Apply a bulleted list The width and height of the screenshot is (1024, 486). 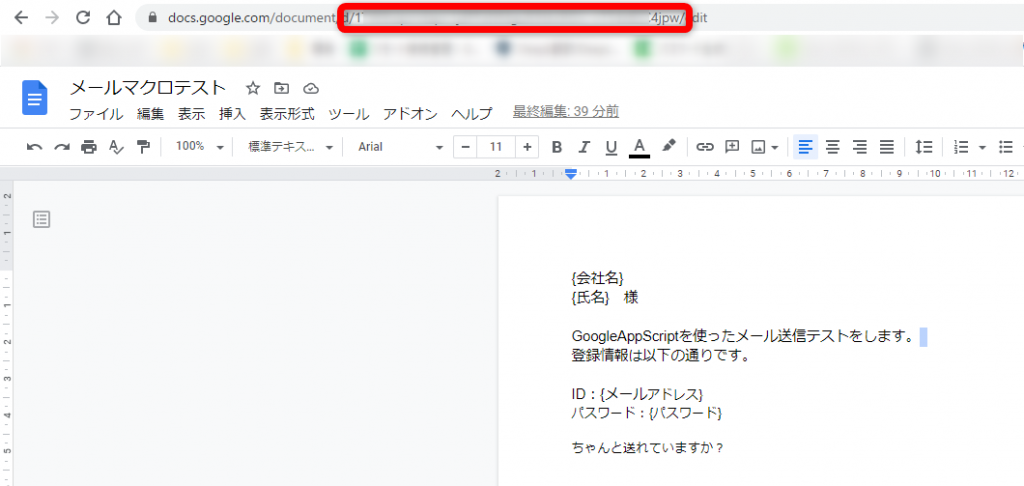click(x=1006, y=147)
